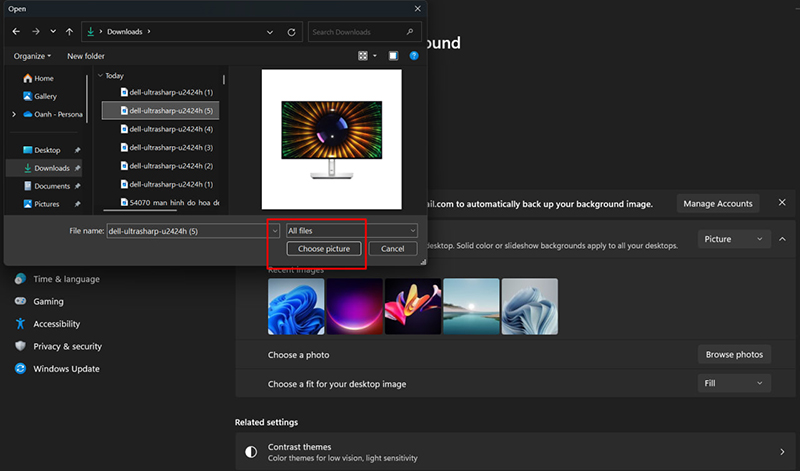Open the blue Help question mark icon
The width and height of the screenshot is (800, 471).
(x=414, y=56)
